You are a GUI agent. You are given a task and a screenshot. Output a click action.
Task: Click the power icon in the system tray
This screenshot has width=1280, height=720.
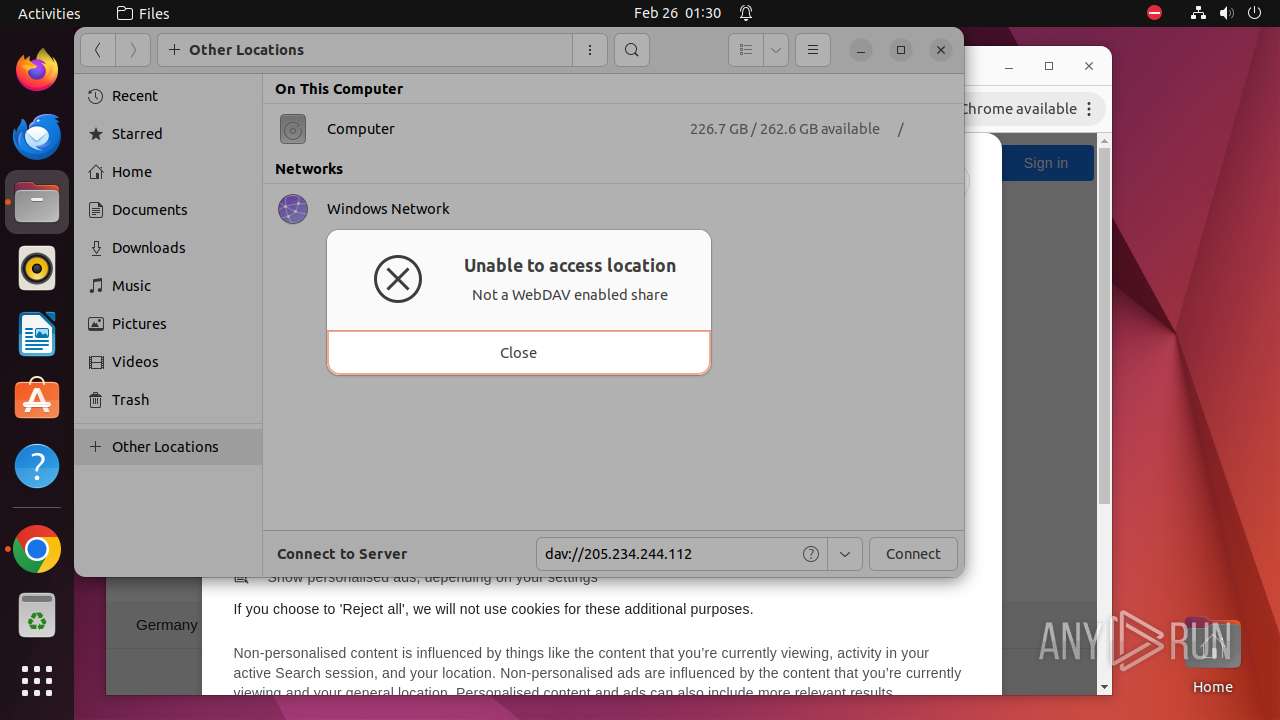click(x=1253, y=13)
